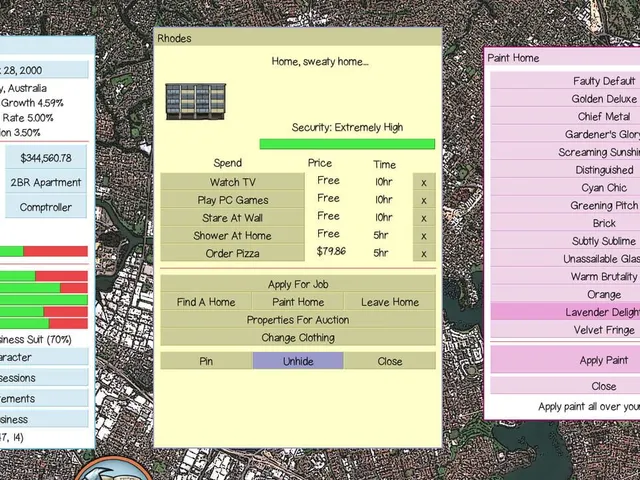The image size is (640, 480).
Task: Click the apartment building picture
Action: tap(196, 102)
